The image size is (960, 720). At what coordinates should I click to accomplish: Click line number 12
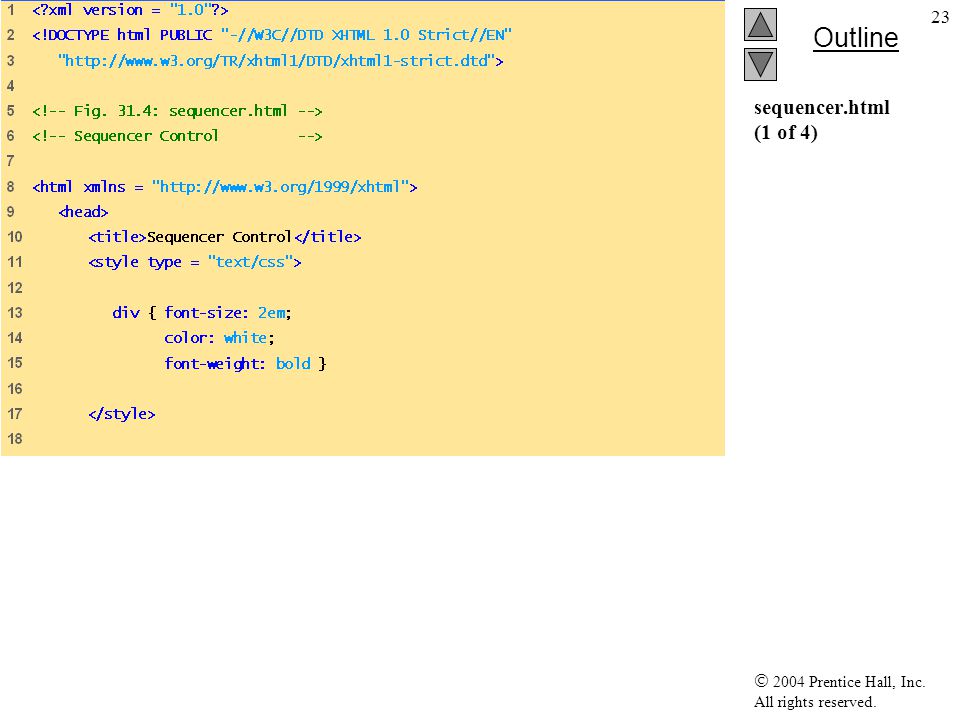point(15,288)
